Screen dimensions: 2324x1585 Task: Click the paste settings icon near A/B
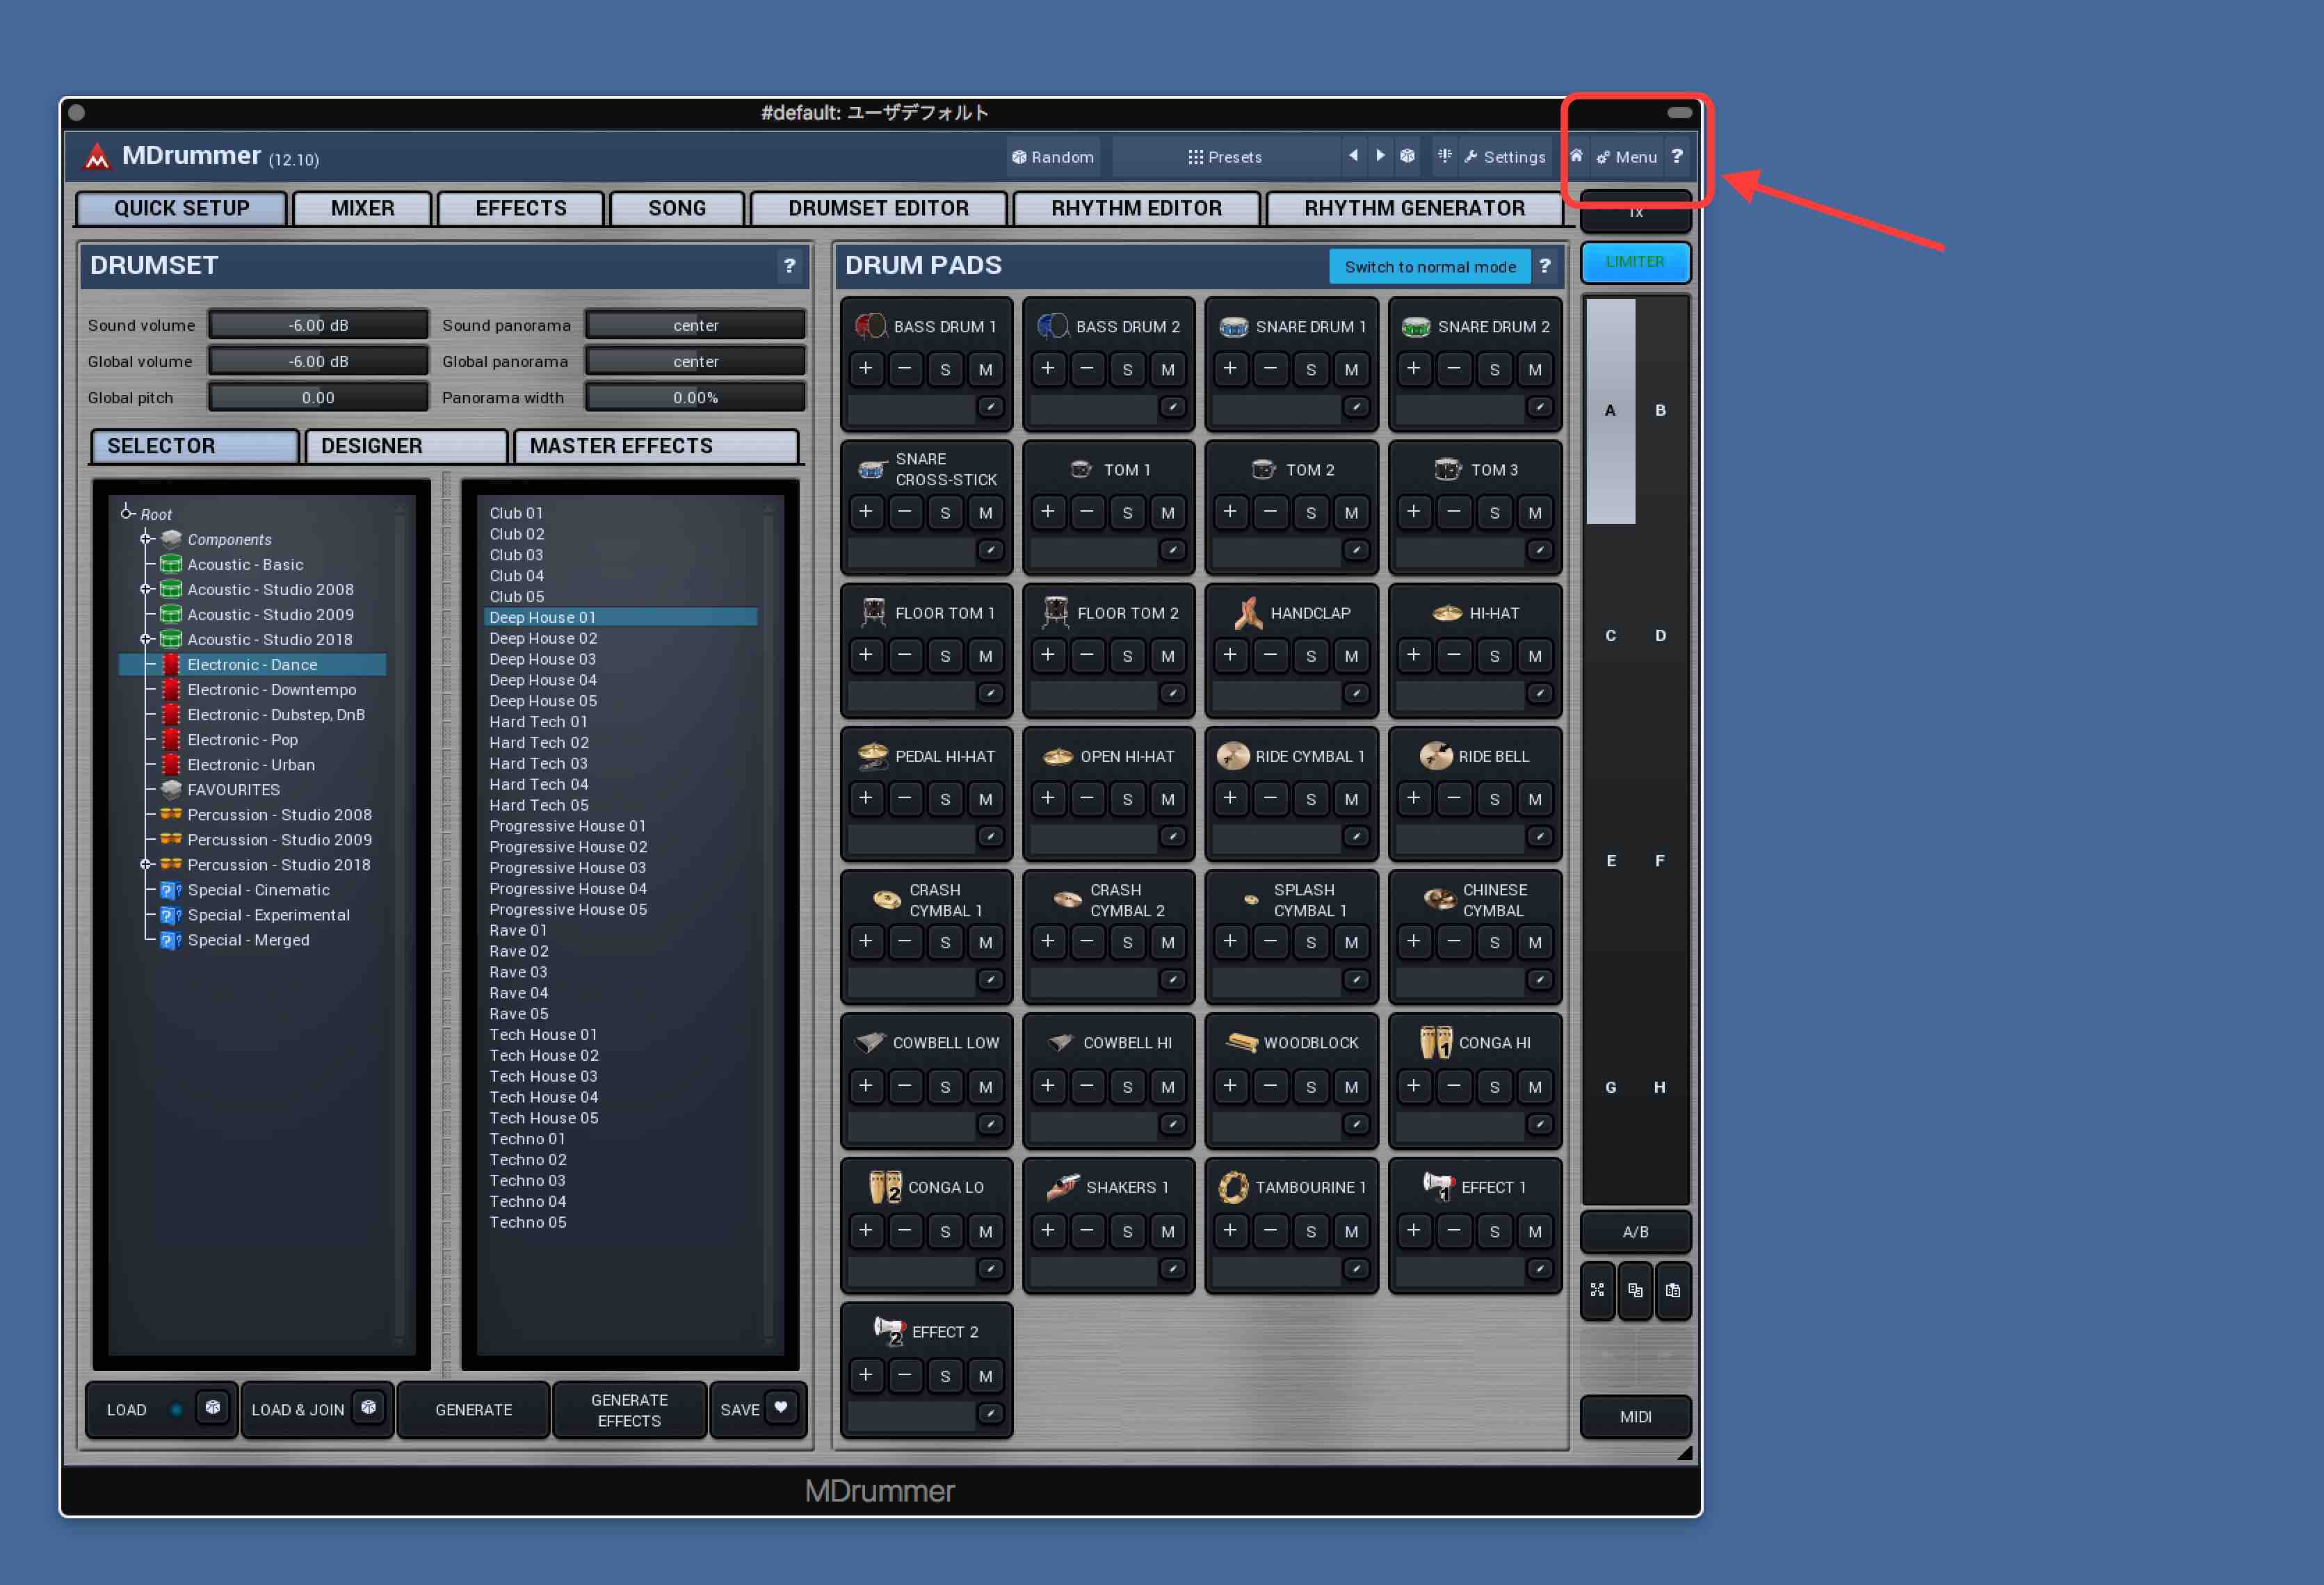point(1674,1291)
